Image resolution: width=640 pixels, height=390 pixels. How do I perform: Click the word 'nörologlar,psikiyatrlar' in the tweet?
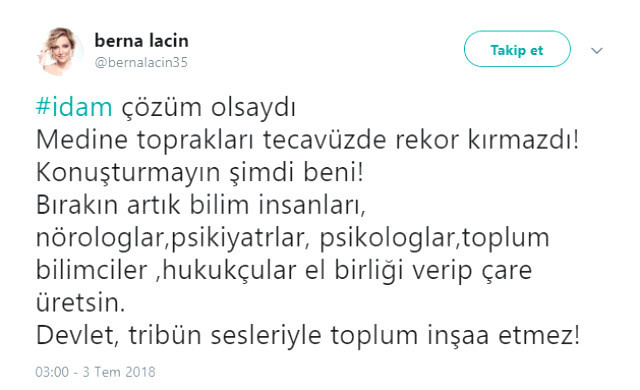170,238
